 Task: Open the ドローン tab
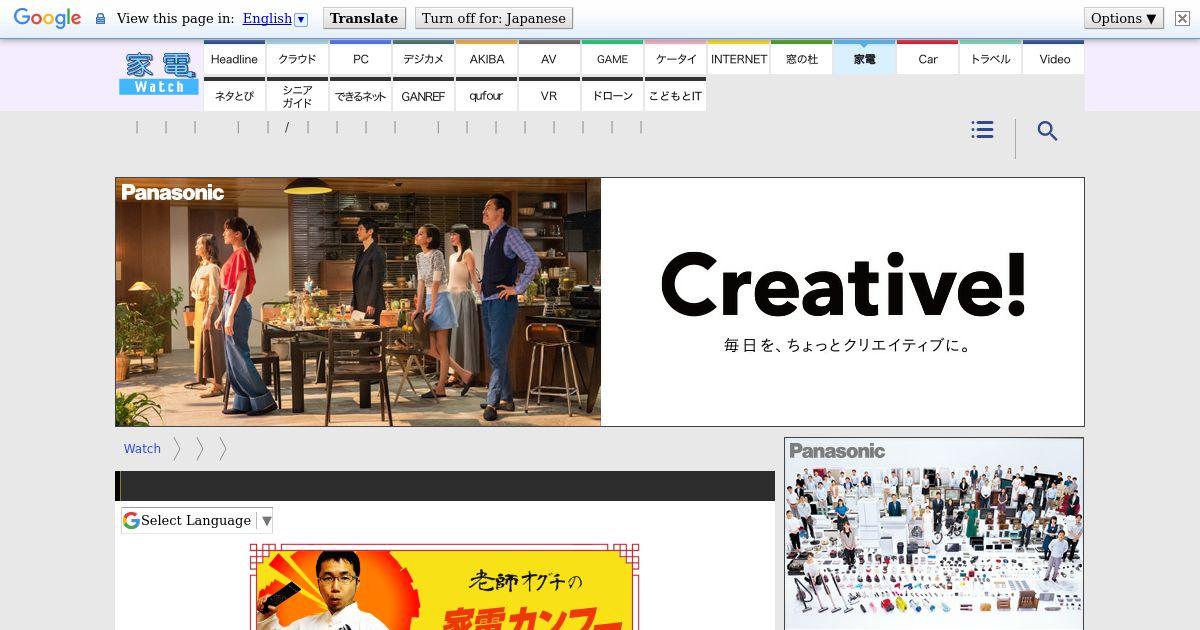[x=612, y=95]
